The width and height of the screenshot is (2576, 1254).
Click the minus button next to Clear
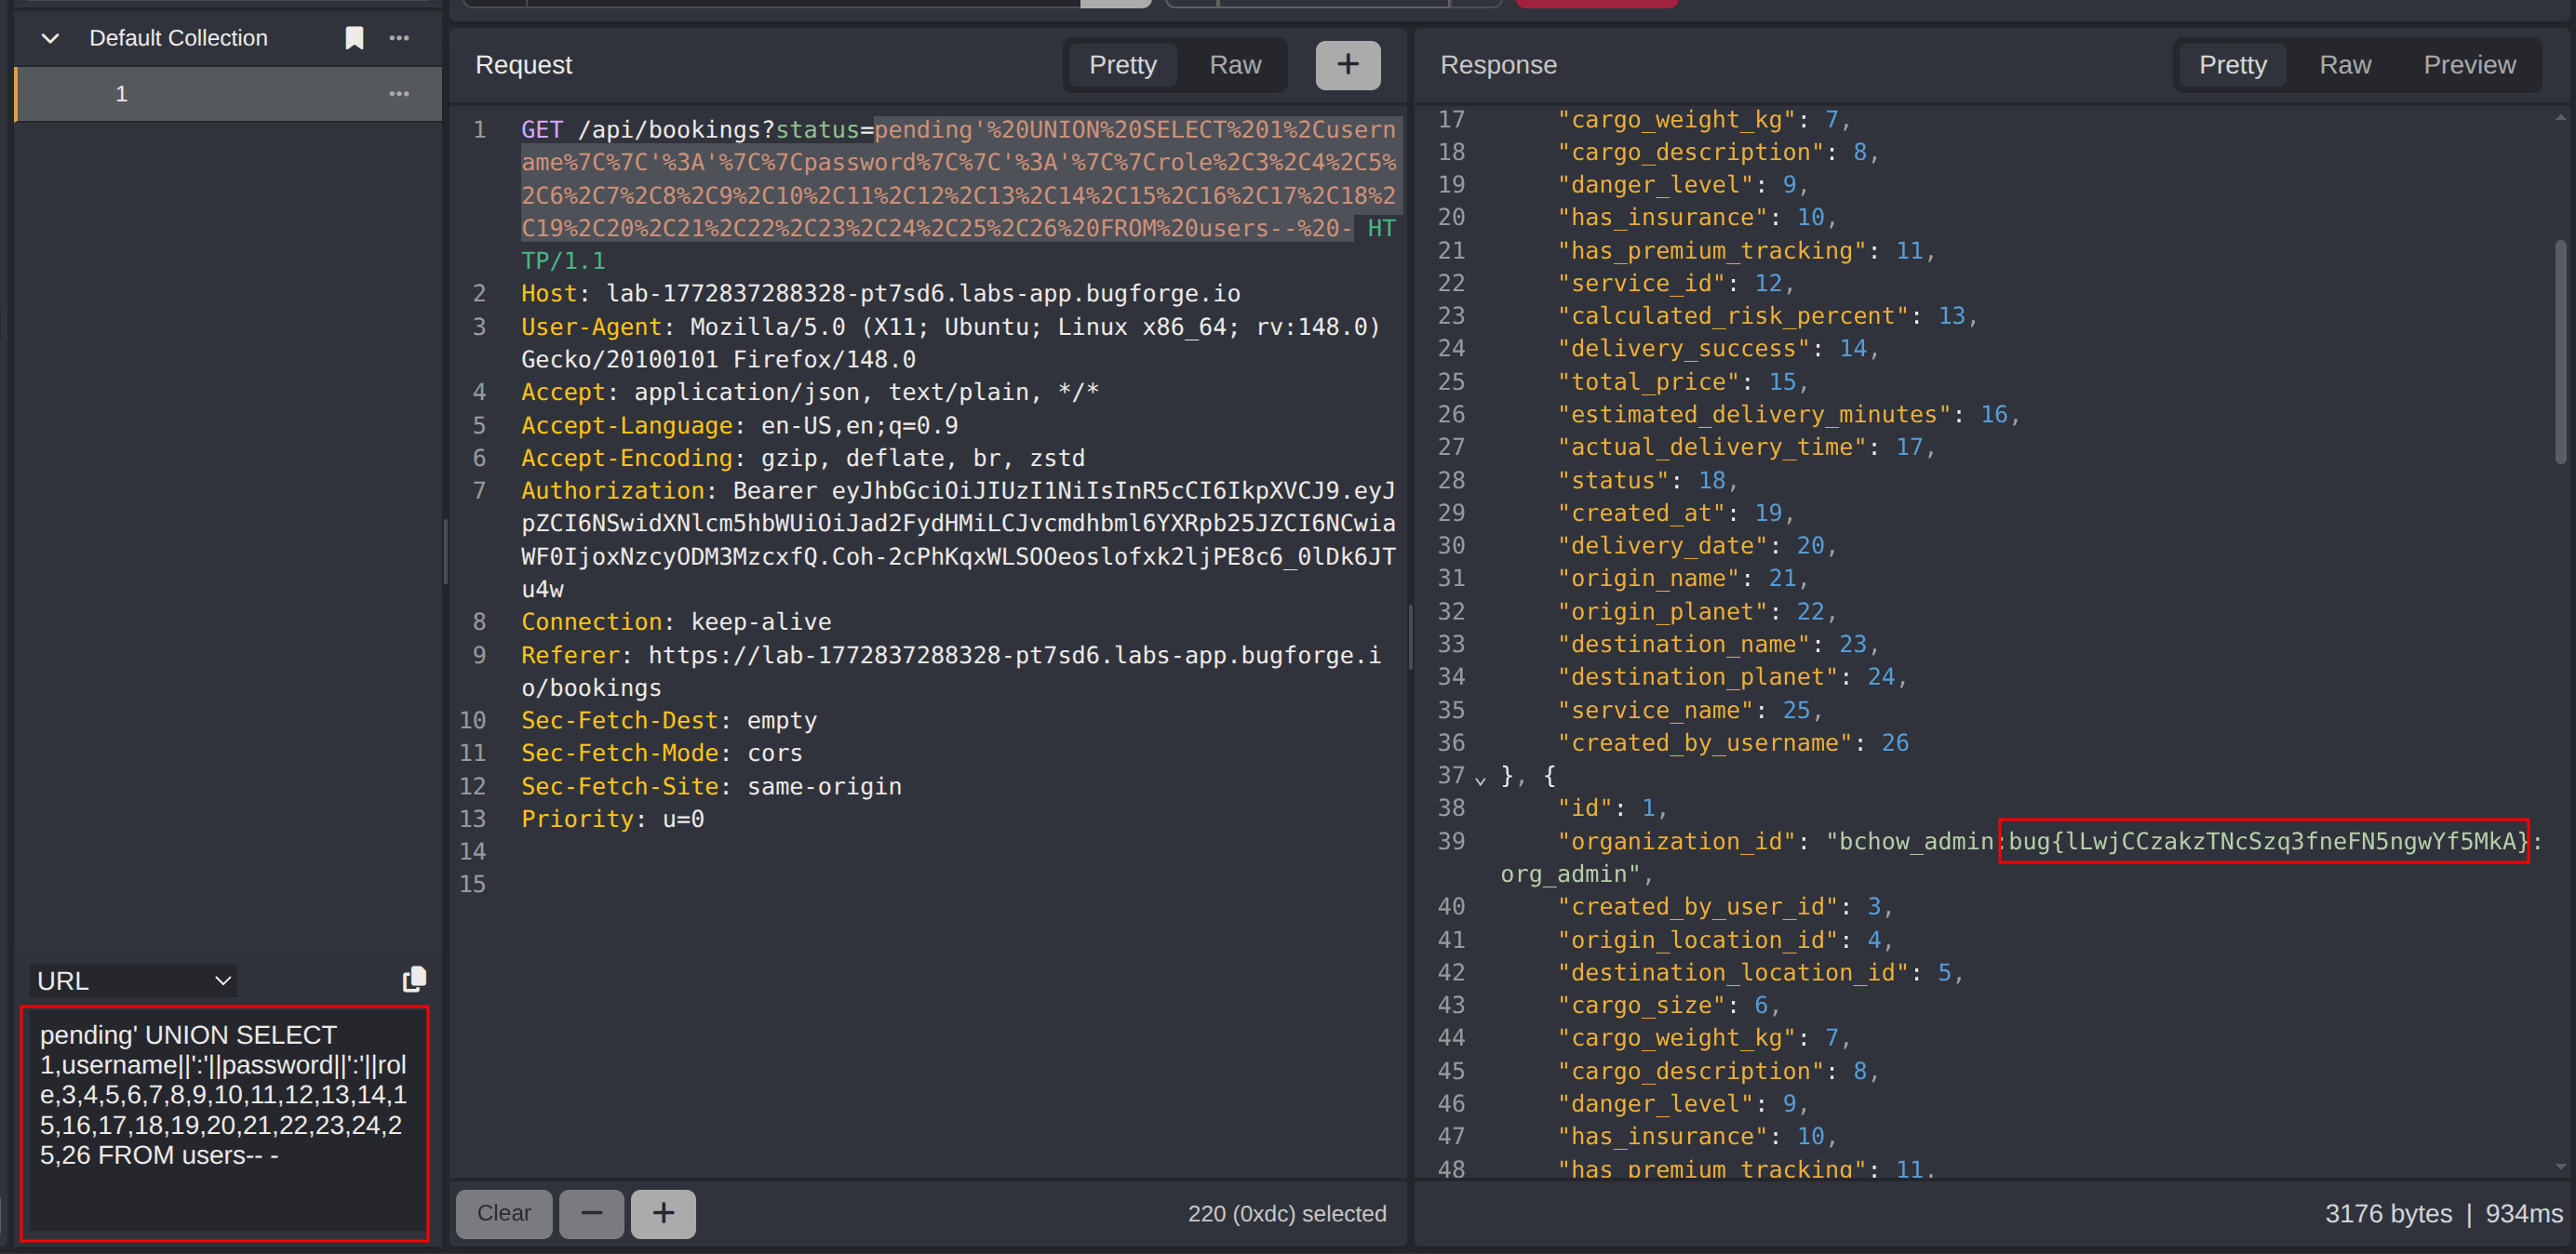point(591,1213)
